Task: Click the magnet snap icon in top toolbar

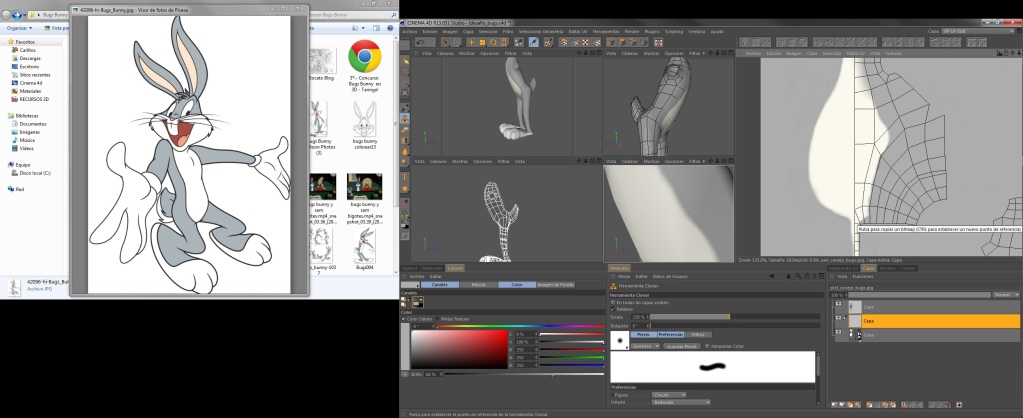Action: tap(504, 42)
